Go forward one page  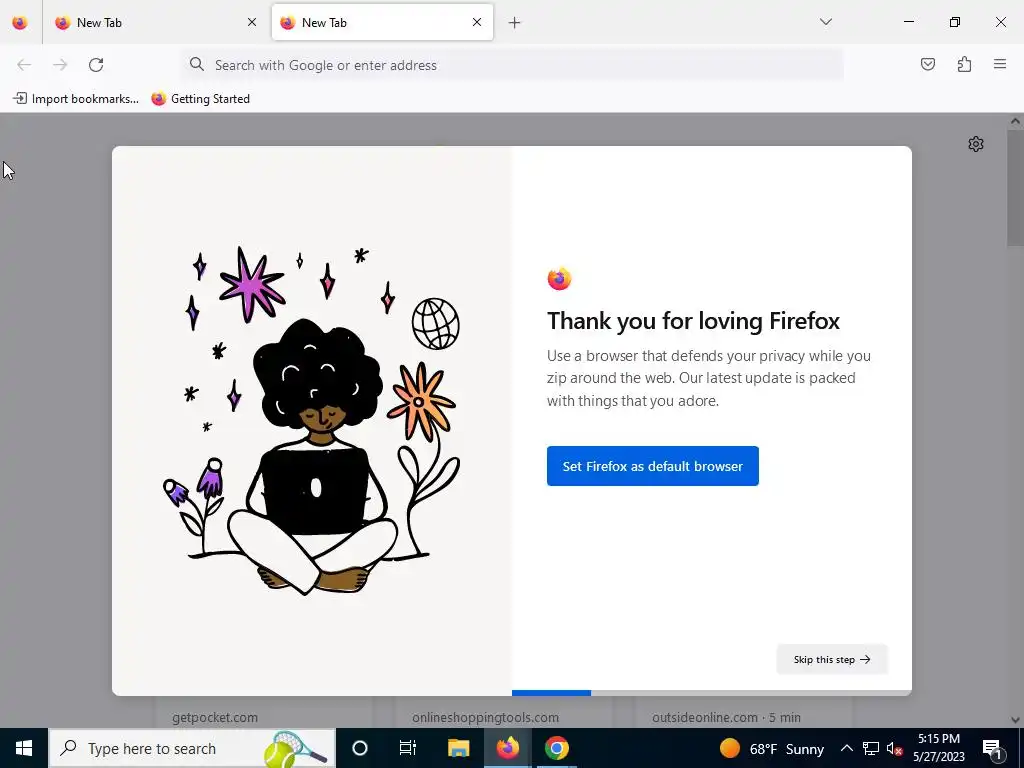[60, 65]
